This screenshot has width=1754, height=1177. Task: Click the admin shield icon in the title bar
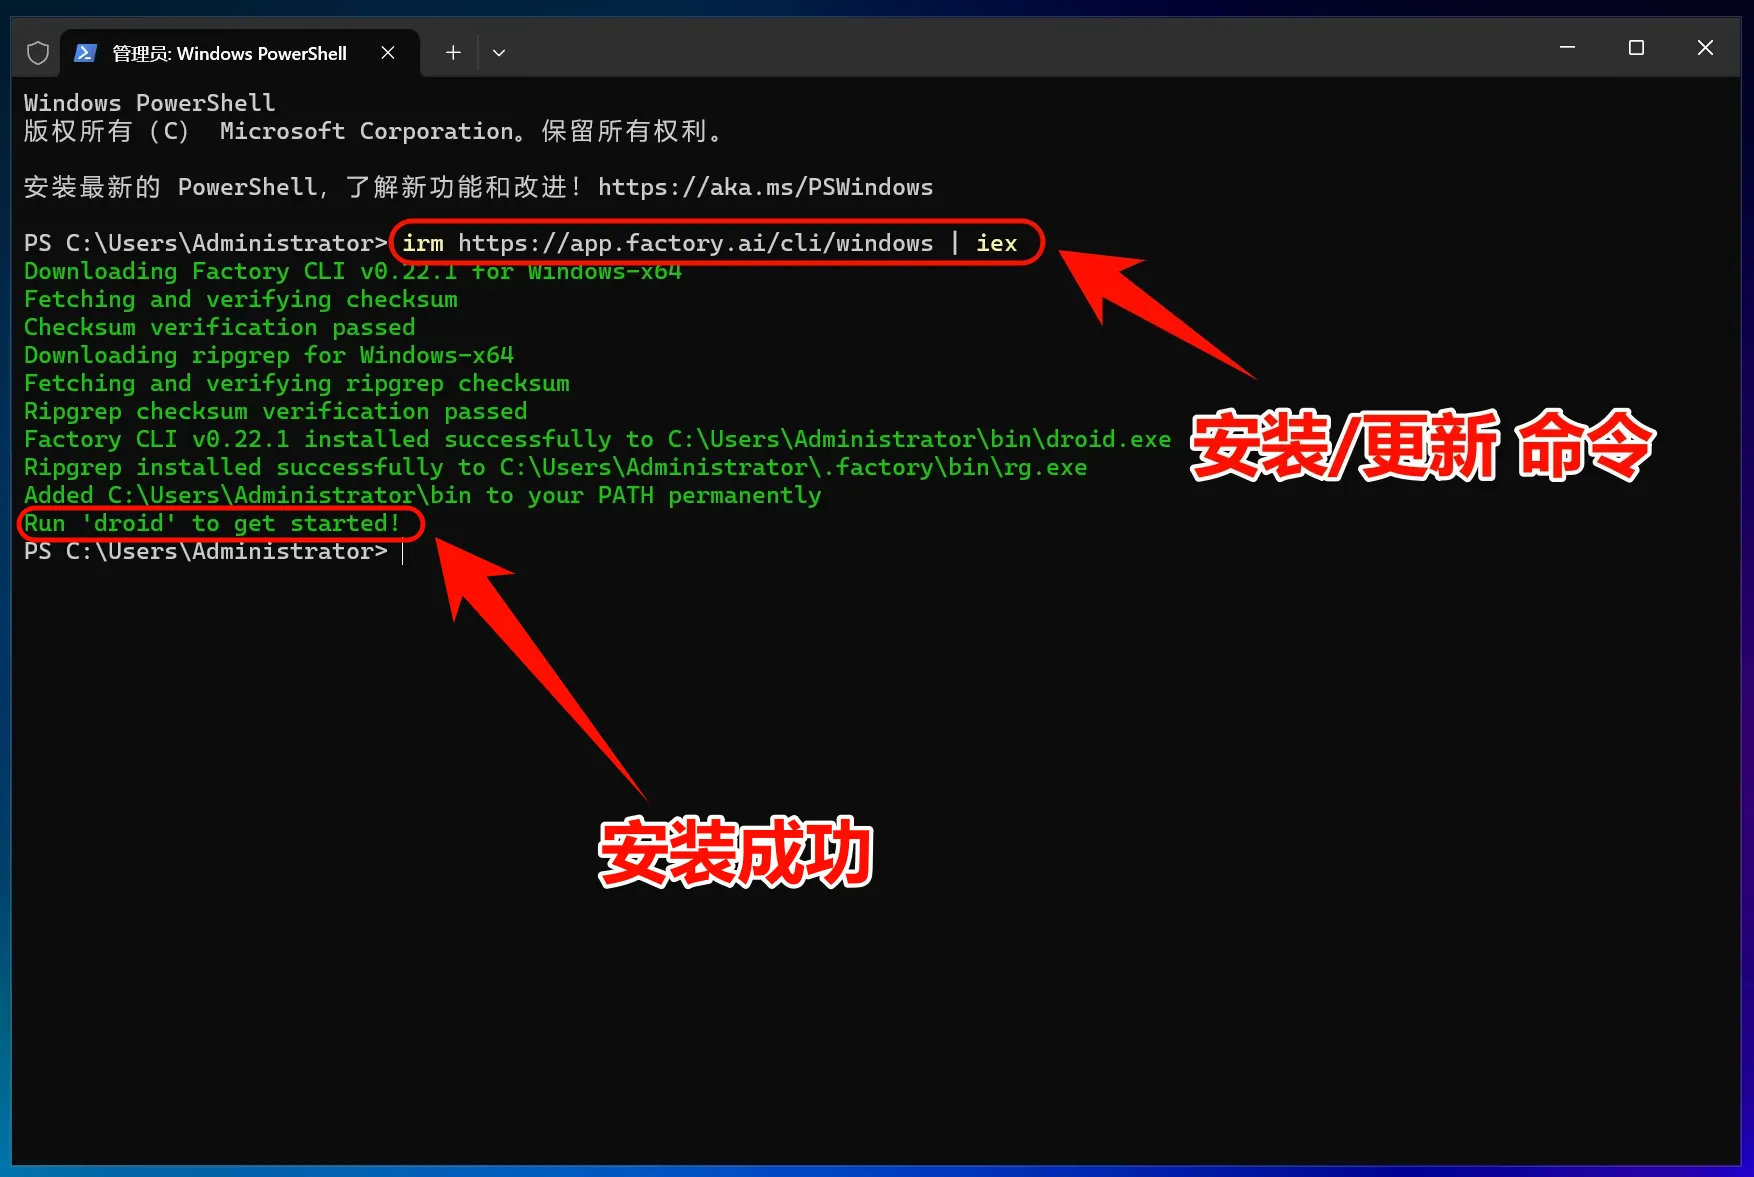coord(37,52)
